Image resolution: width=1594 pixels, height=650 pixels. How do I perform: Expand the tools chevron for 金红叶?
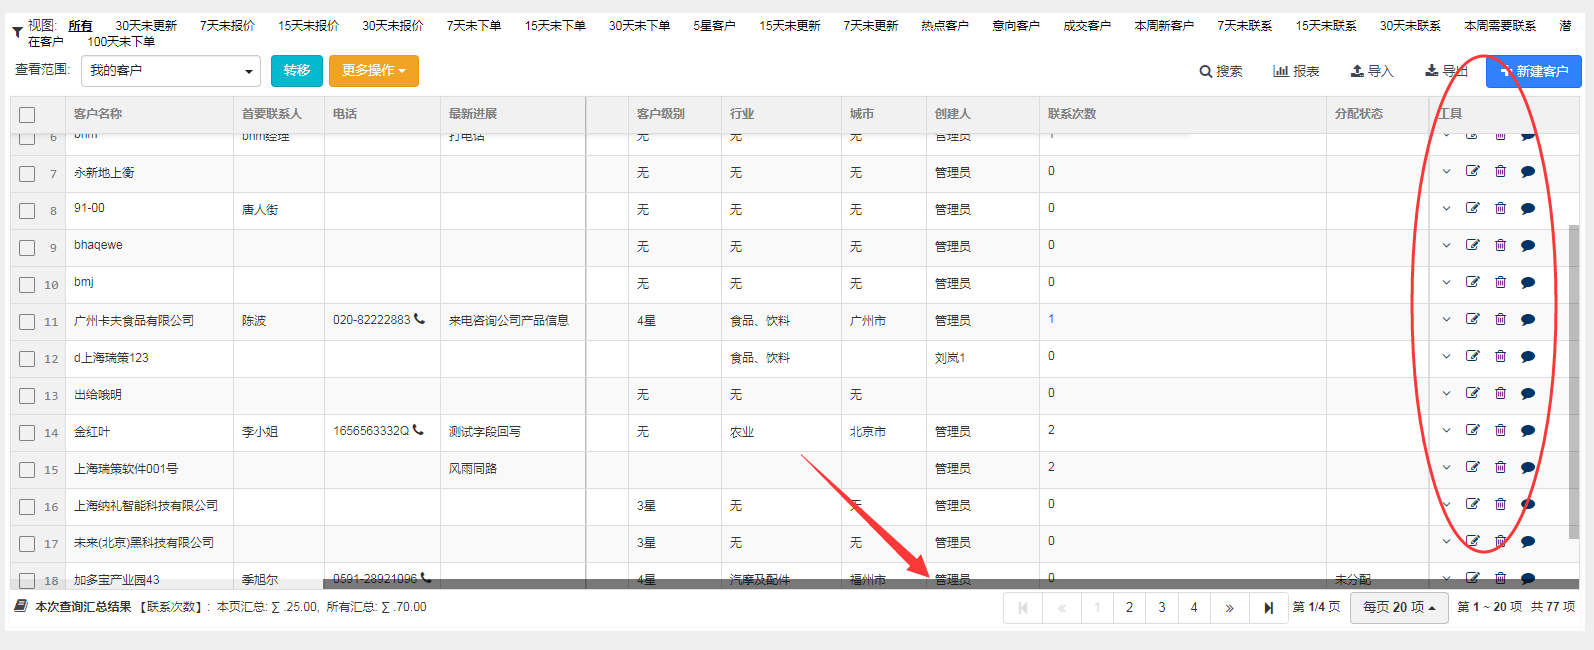1446,431
